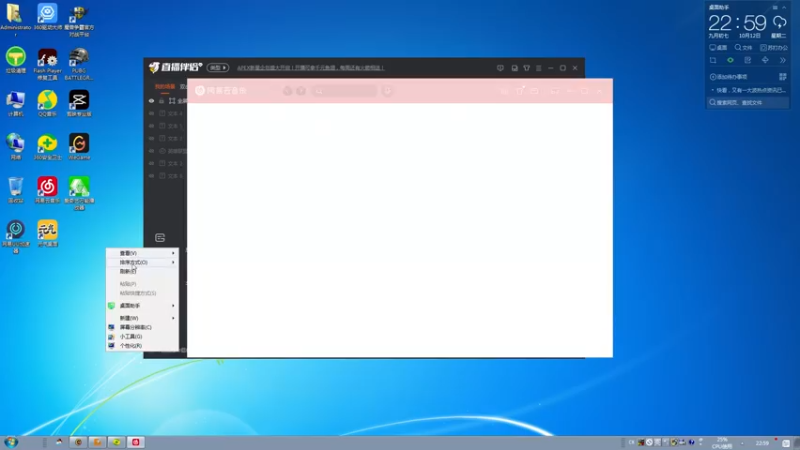The image size is (800, 450).
Task: Launch the QQ Music shortcut
Action: click(x=47, y=104)
